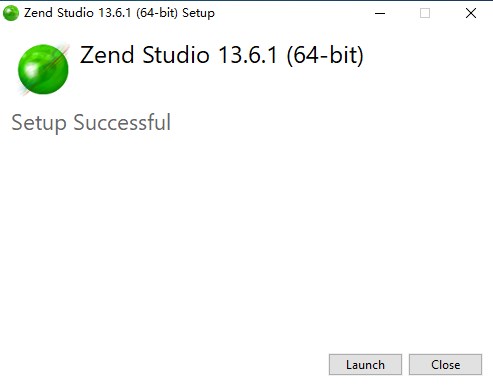This screenshot has width=493, height=386.
Task: Click the "Zend Studio 13.6.1 (64-bit)" heading
Action: click(222, 55)
